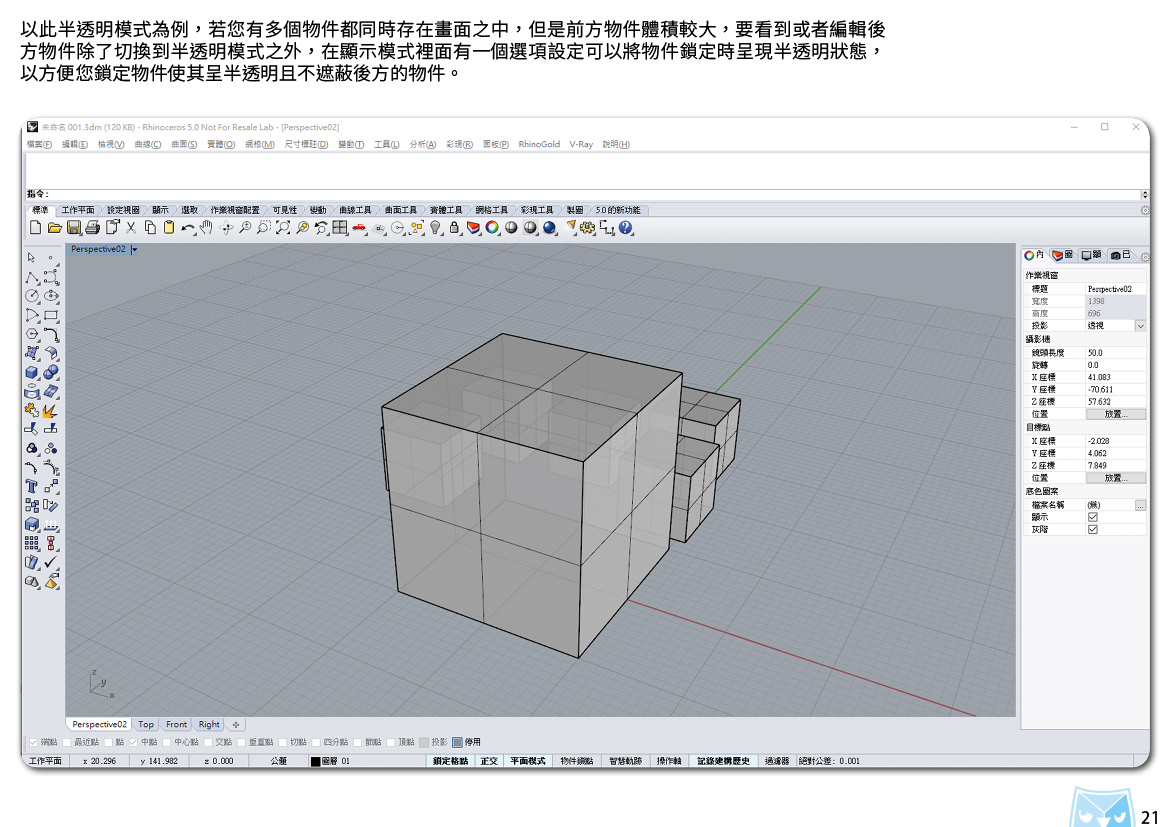Switch to the 顯示 toolbar tab
This screenshot has height=827, width=1170.
coord(160,210)
